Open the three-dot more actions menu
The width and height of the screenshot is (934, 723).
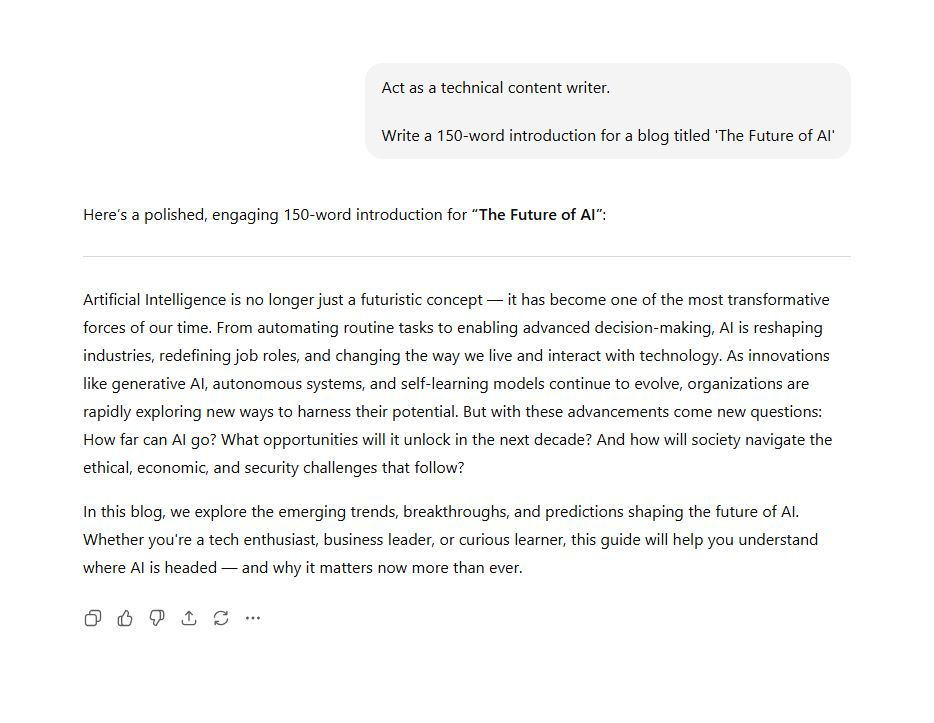pos(253,618)
